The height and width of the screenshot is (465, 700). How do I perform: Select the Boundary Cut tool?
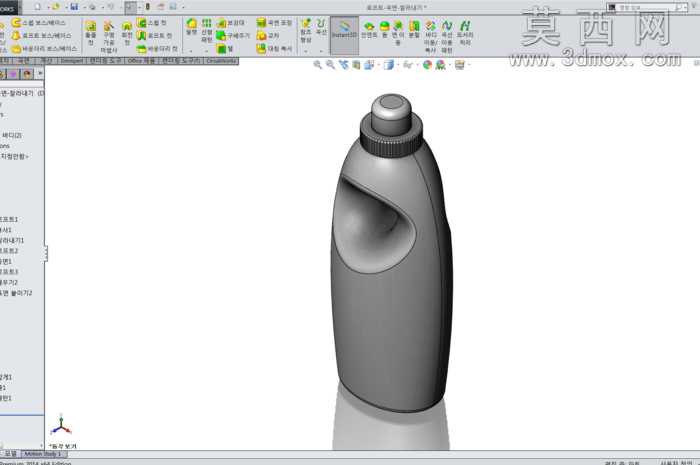tap(158, 48)
